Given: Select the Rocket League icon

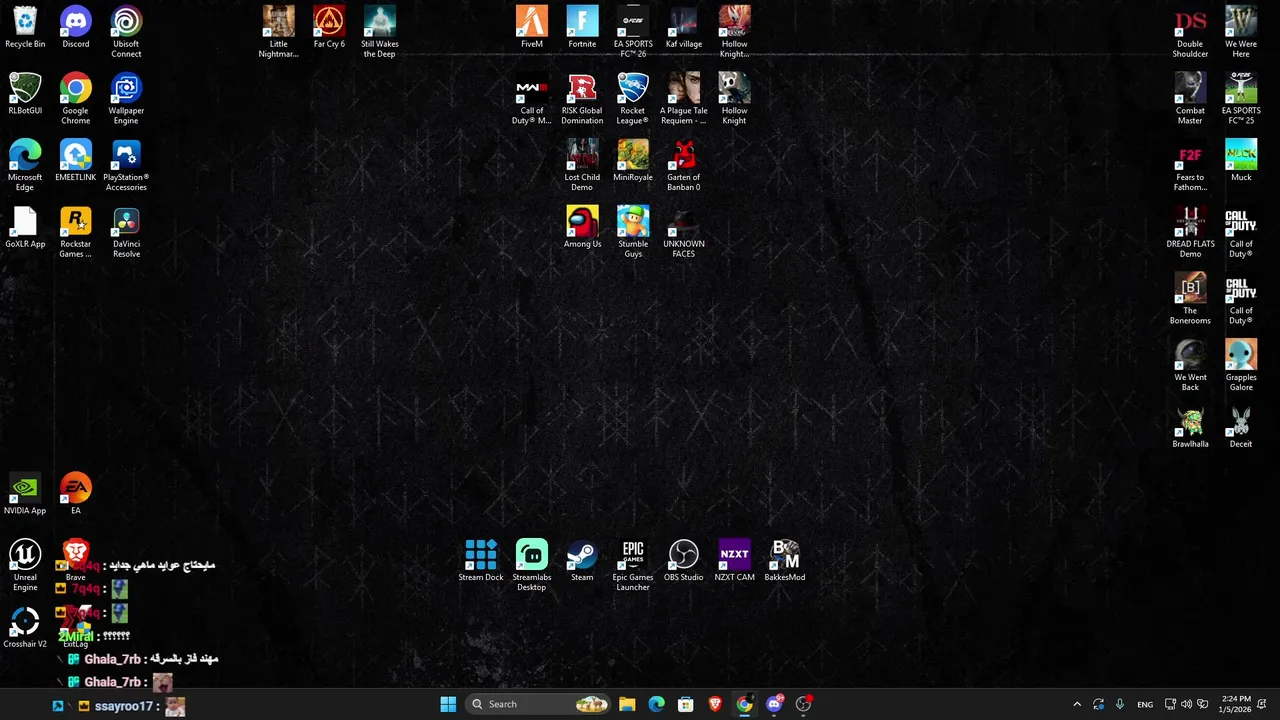Looking at the screenshot, I should click(633, 99).
